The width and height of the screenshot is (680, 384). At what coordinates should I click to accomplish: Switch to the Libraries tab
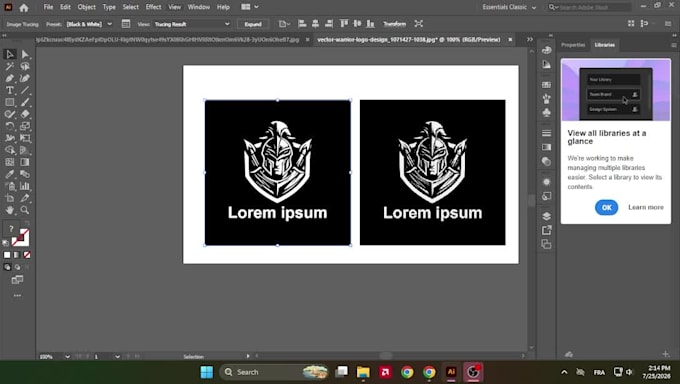(605, 45)
